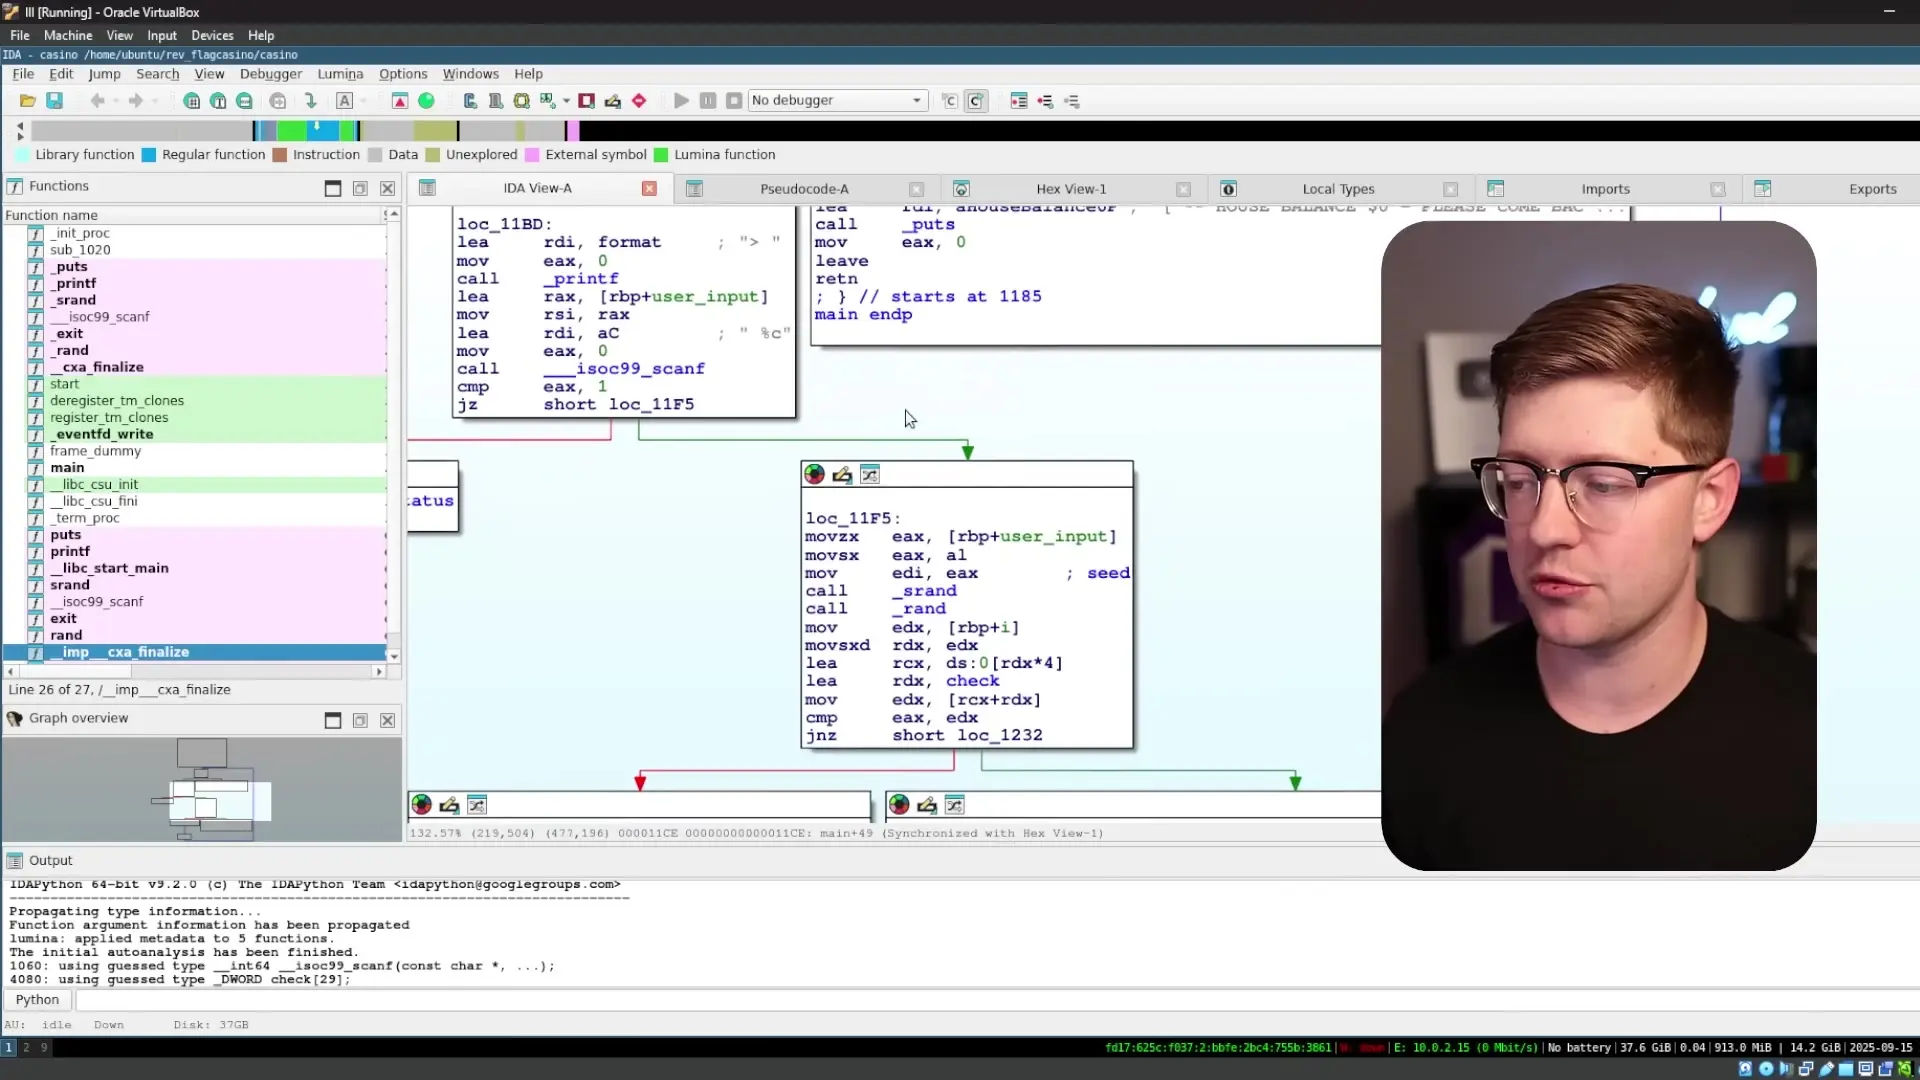This screenshot has height=1080, width=1920.
Task: Click green segment in navigation band
Action: [292, 130]
